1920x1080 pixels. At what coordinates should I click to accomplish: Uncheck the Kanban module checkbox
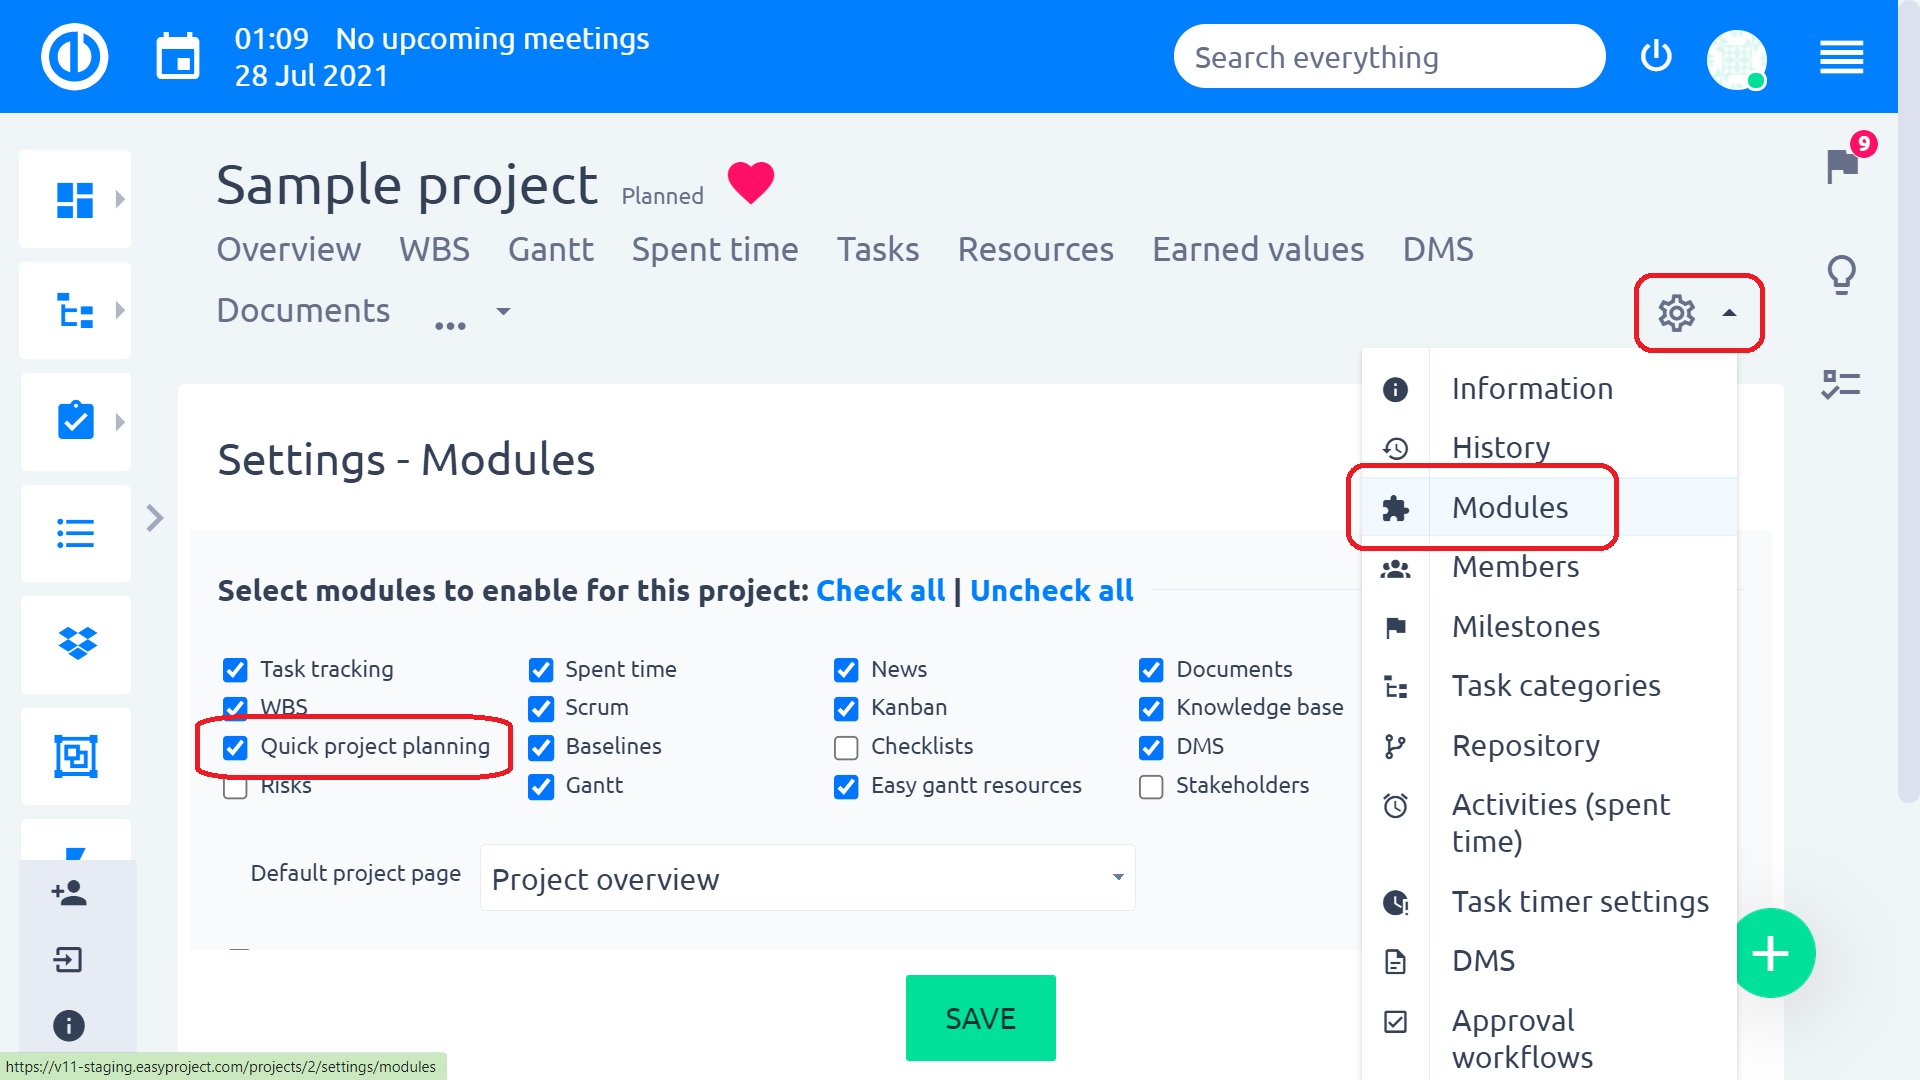tap(846, 709)
